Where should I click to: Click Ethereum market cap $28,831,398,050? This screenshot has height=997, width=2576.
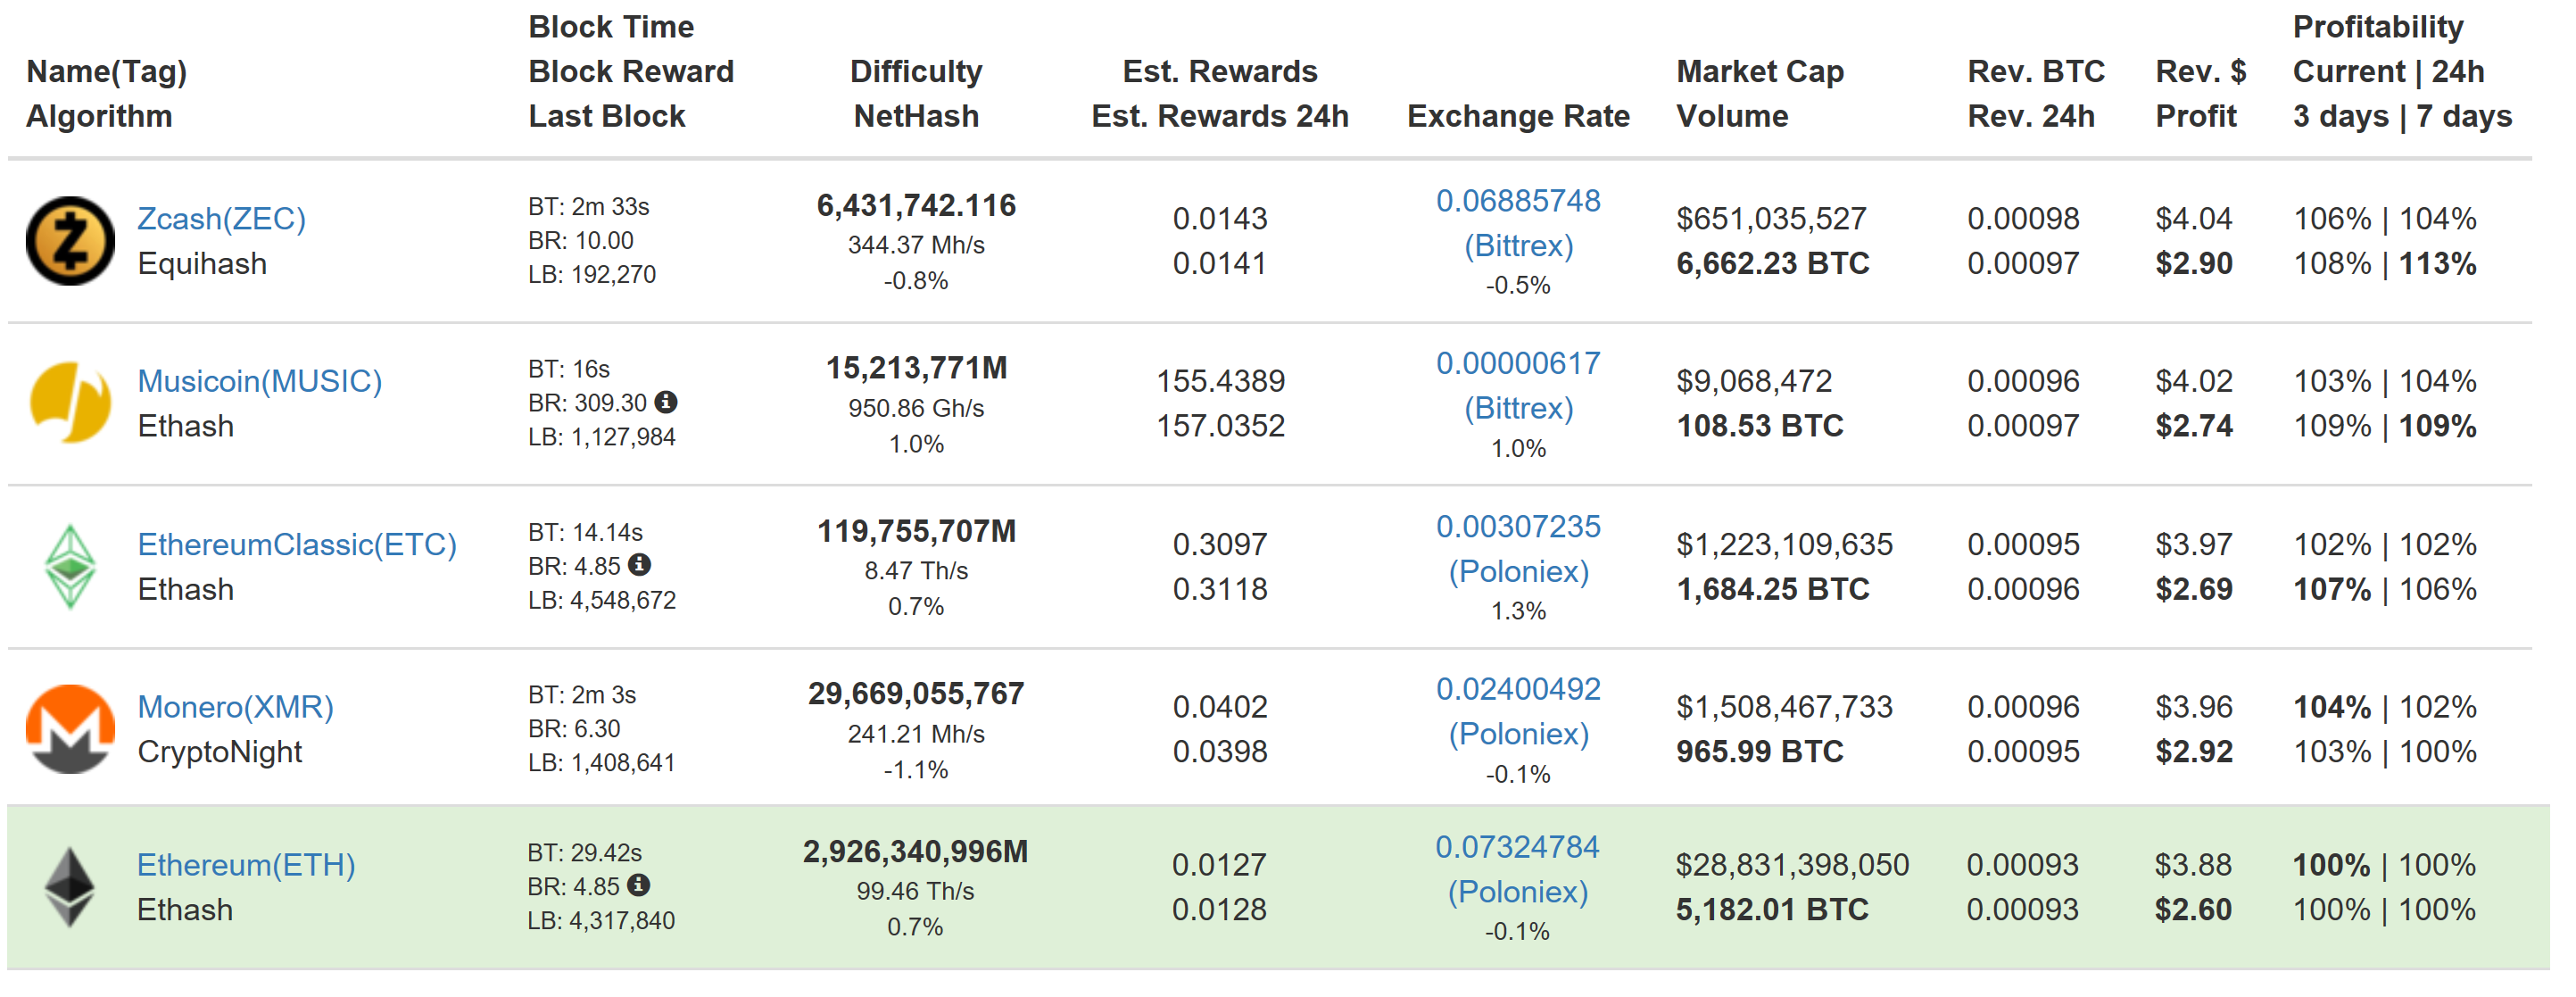click(x=1792, y=866)
